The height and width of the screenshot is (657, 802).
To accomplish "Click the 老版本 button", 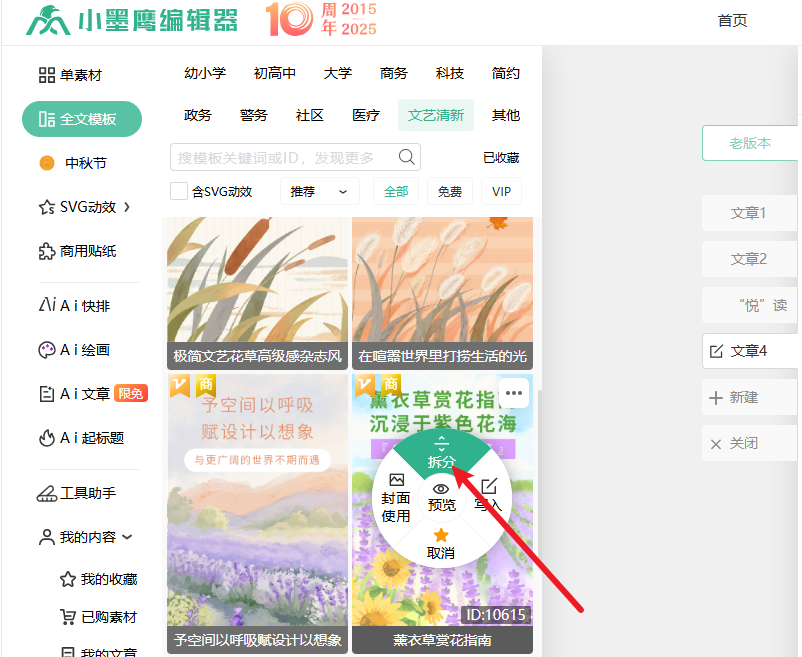I will (x=750, y=143).
